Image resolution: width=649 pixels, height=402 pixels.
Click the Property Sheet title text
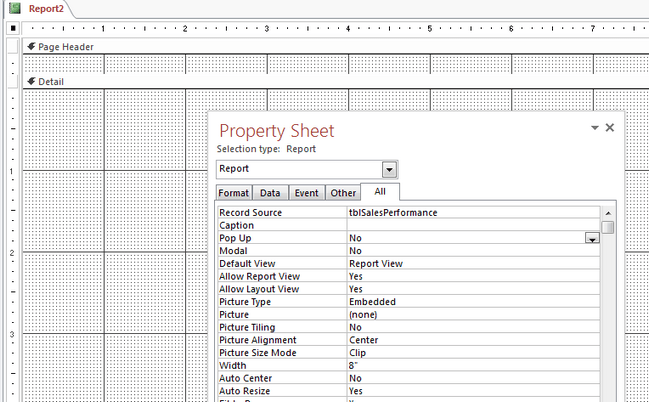click(x=276, y=131)
